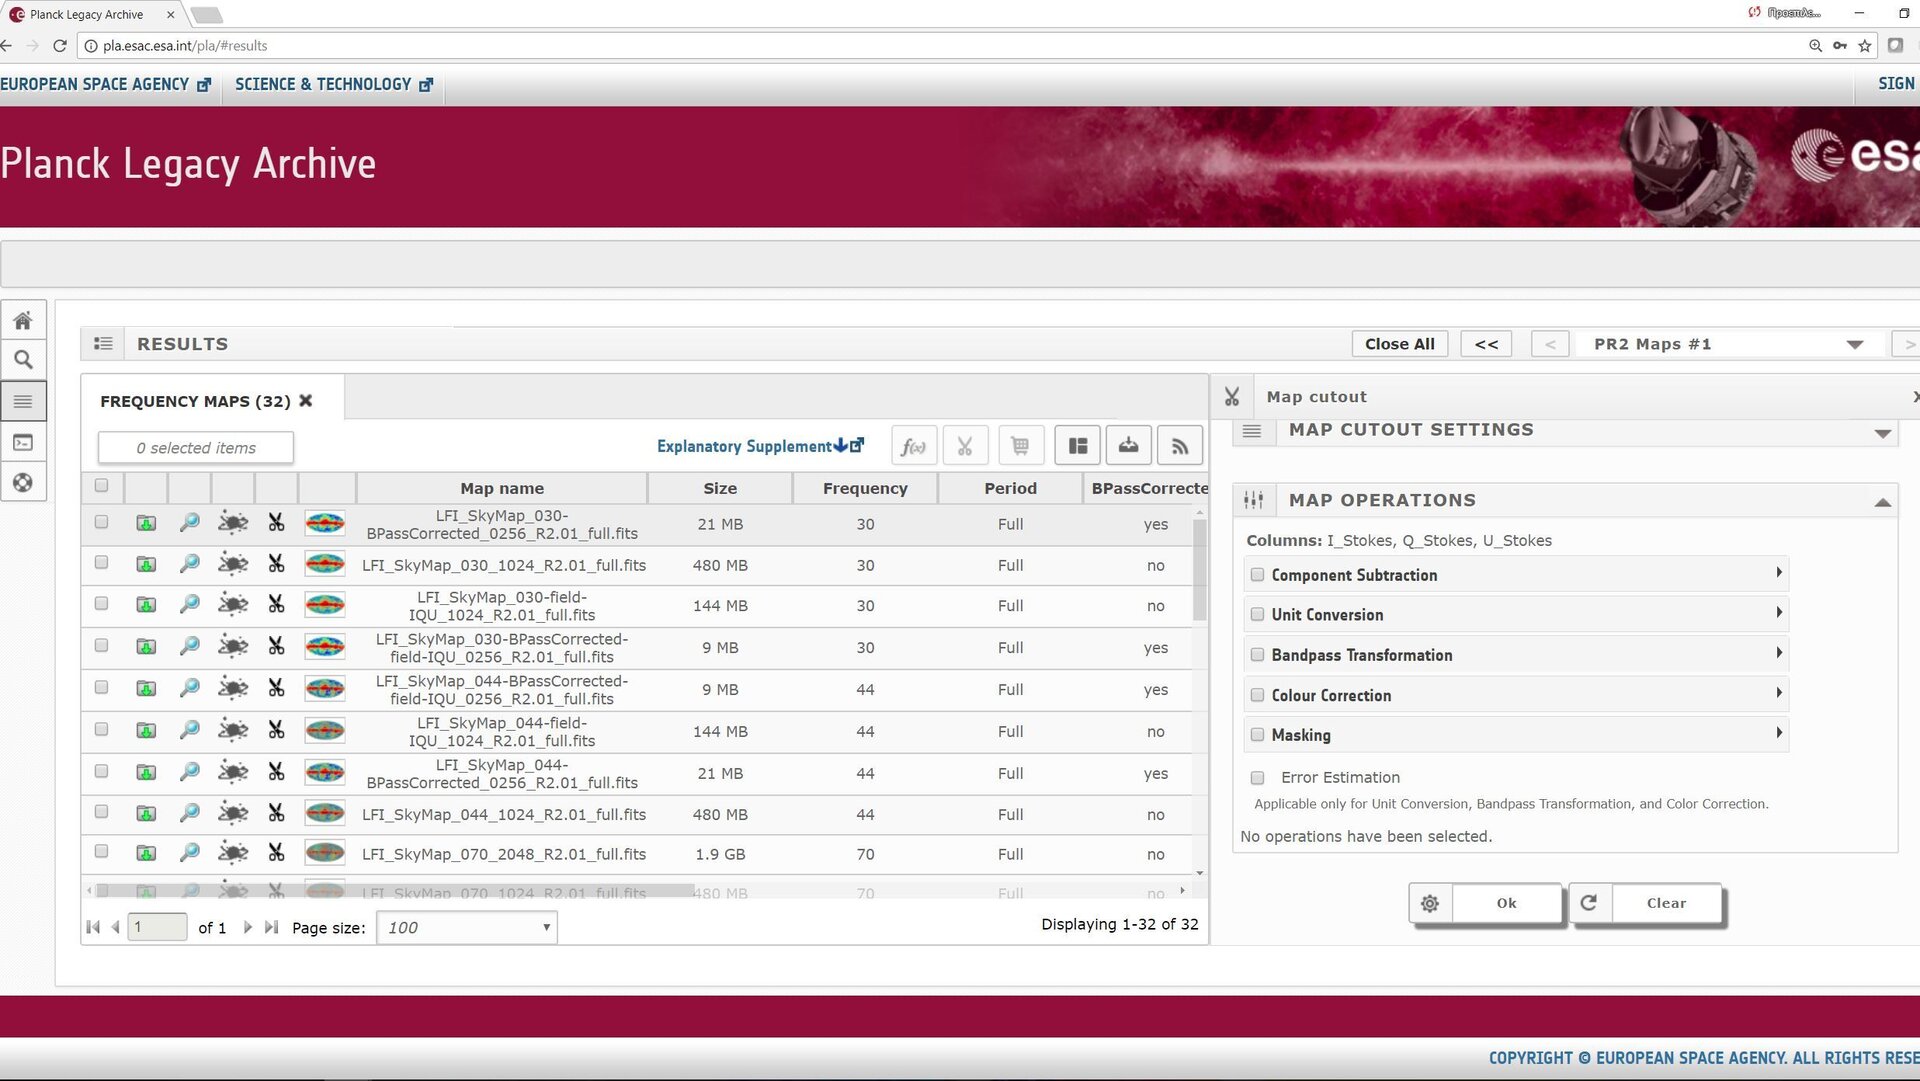
Task: Click splat icon for LFI_SkyMap_070_2048_R2.01_full.fits row
Action: pyautogui.click(x=233, y=852)
